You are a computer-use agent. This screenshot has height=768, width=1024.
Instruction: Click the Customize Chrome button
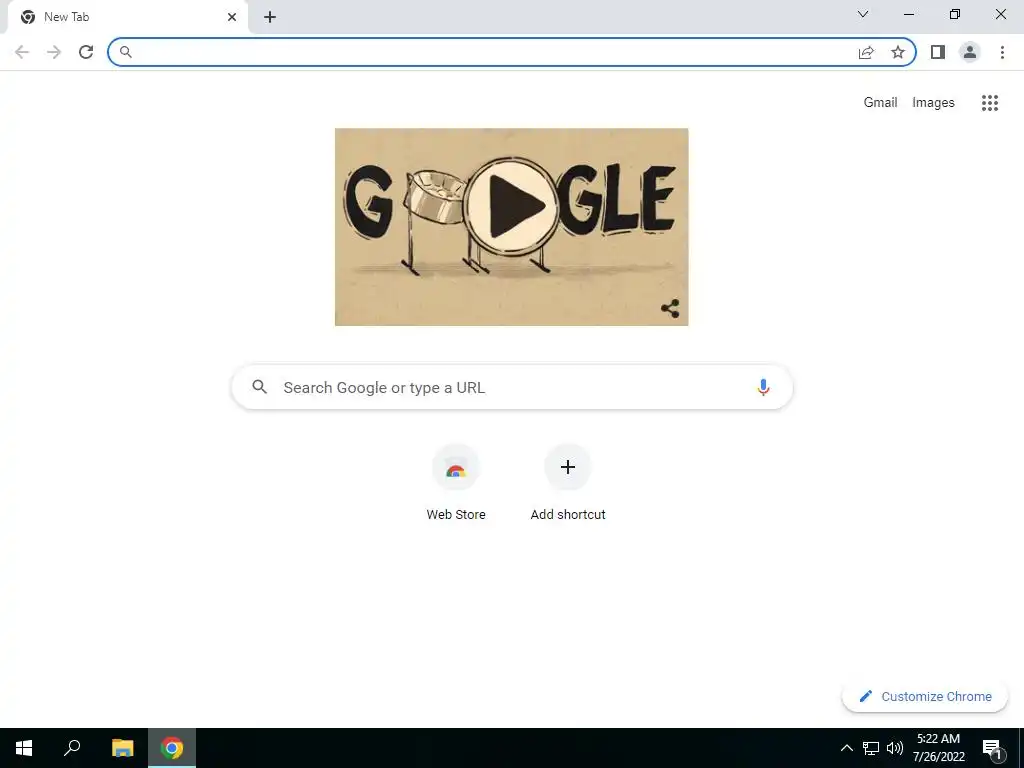(925, 696)
